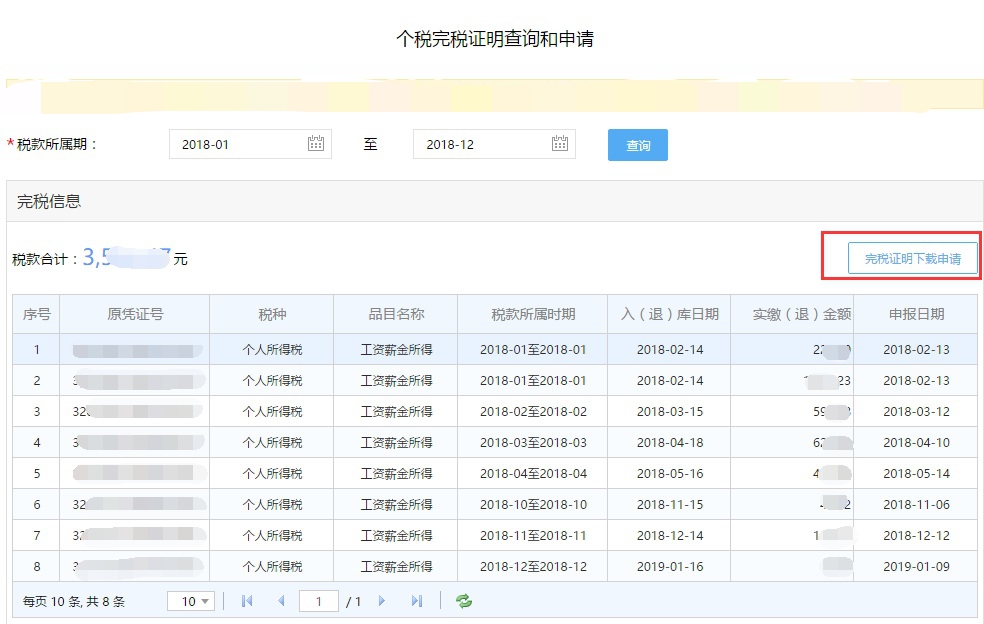Screen dimensions: 984x624
Task: Click the 查询 search button
Action: coord(638,145)
